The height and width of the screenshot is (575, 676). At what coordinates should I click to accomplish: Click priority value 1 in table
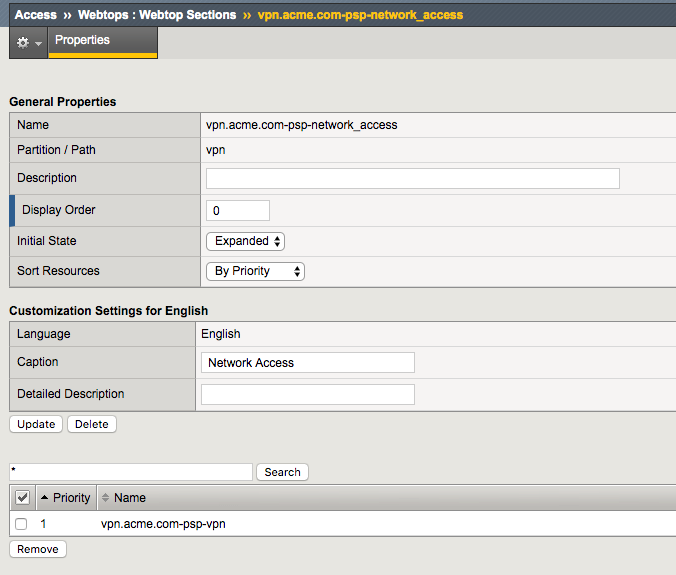[43, 524]
